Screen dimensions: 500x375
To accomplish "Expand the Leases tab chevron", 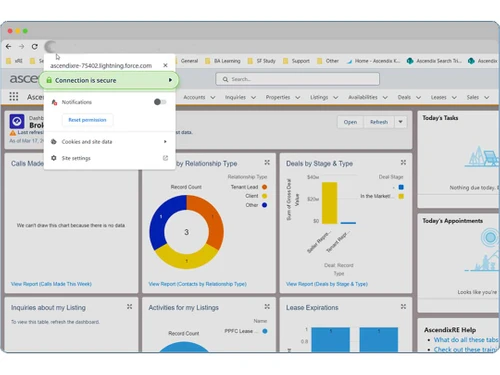I will [x=454, y=97].
